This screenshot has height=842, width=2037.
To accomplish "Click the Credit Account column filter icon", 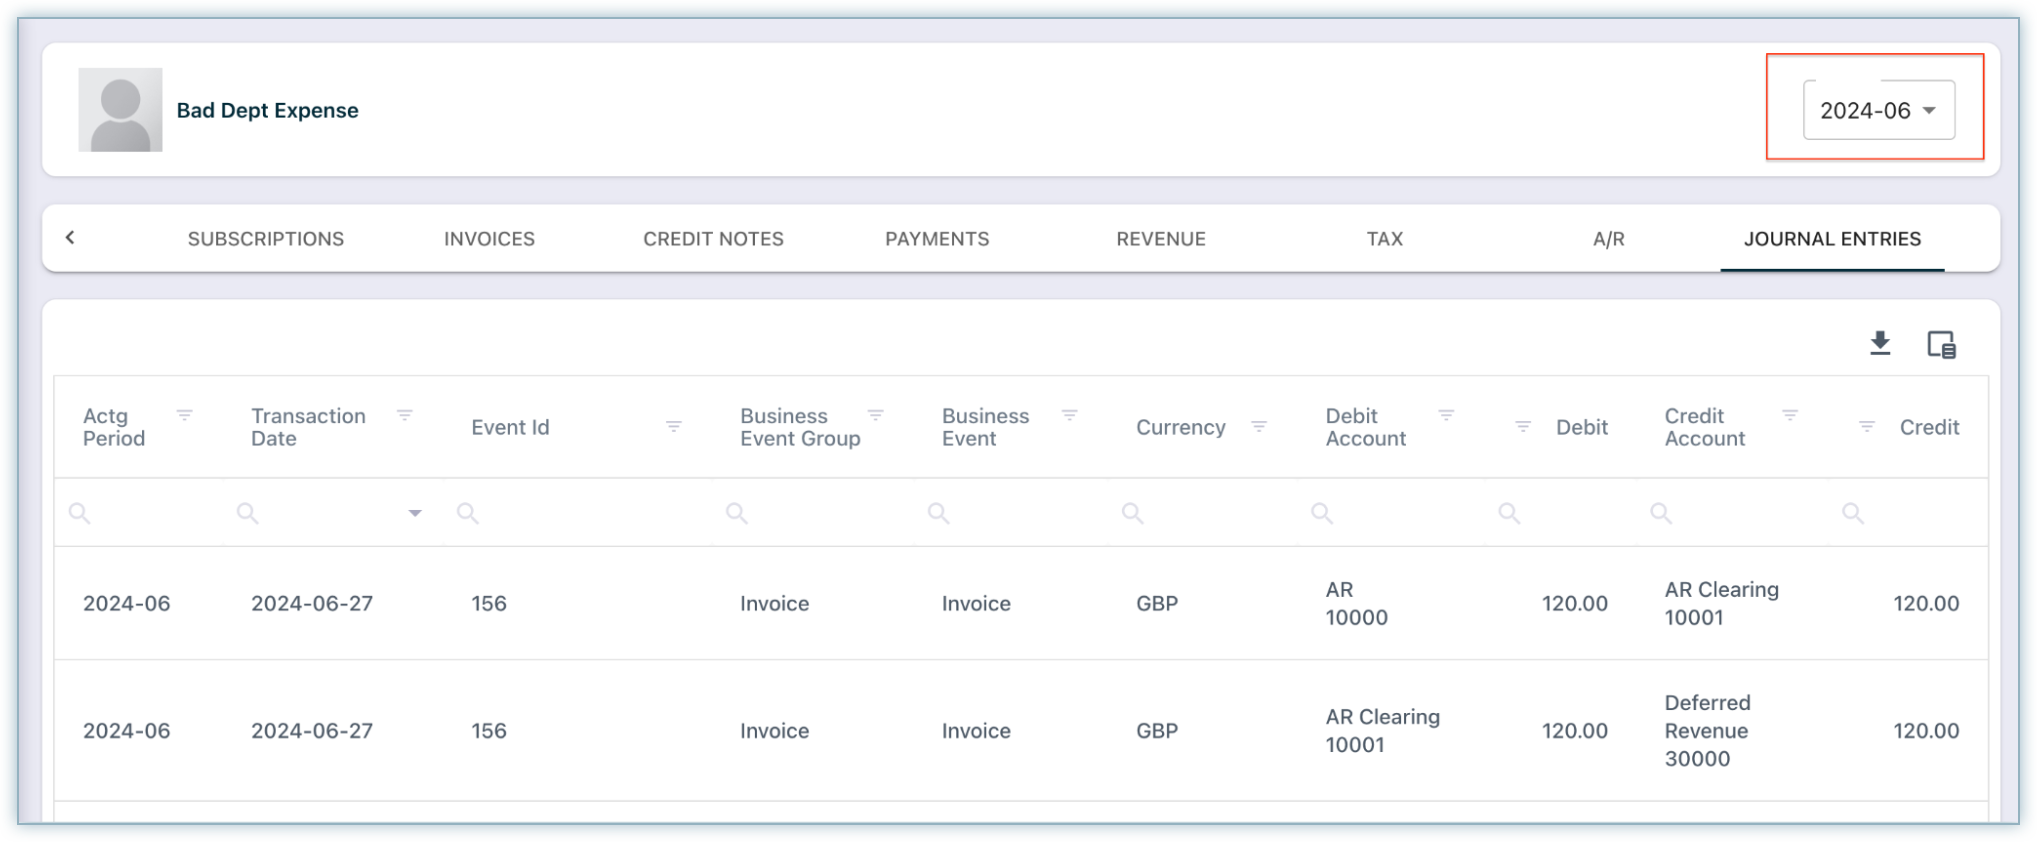I will tap(1789, 415).
